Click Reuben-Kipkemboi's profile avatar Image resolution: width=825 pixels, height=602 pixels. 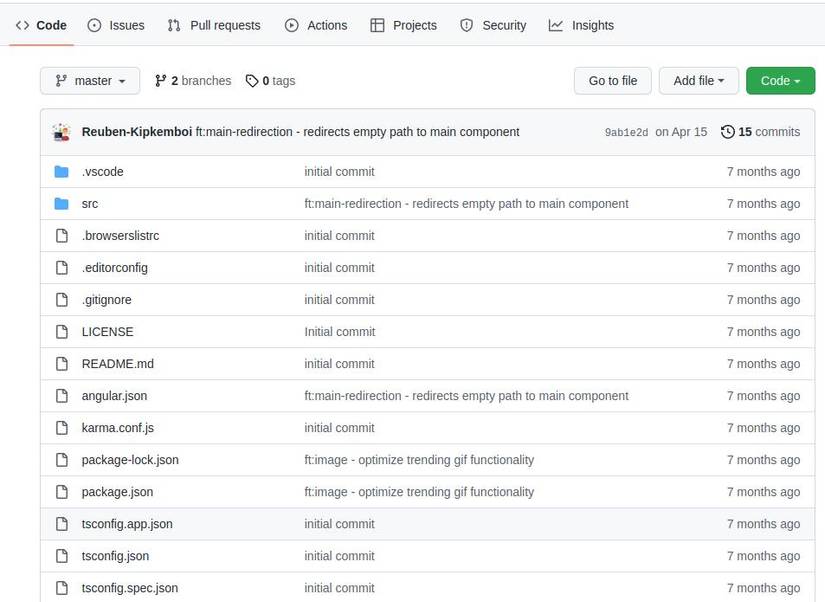(60, 131)
